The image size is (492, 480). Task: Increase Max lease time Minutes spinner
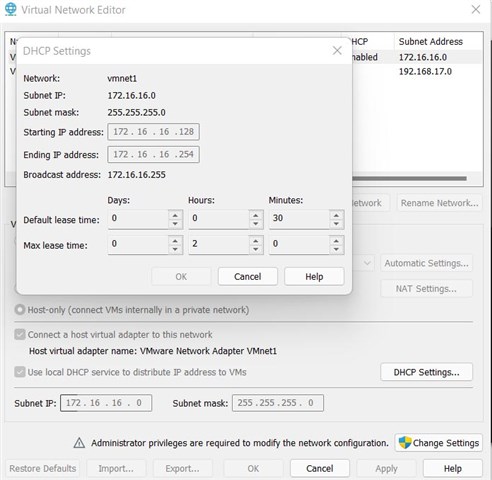coord(336,240)
